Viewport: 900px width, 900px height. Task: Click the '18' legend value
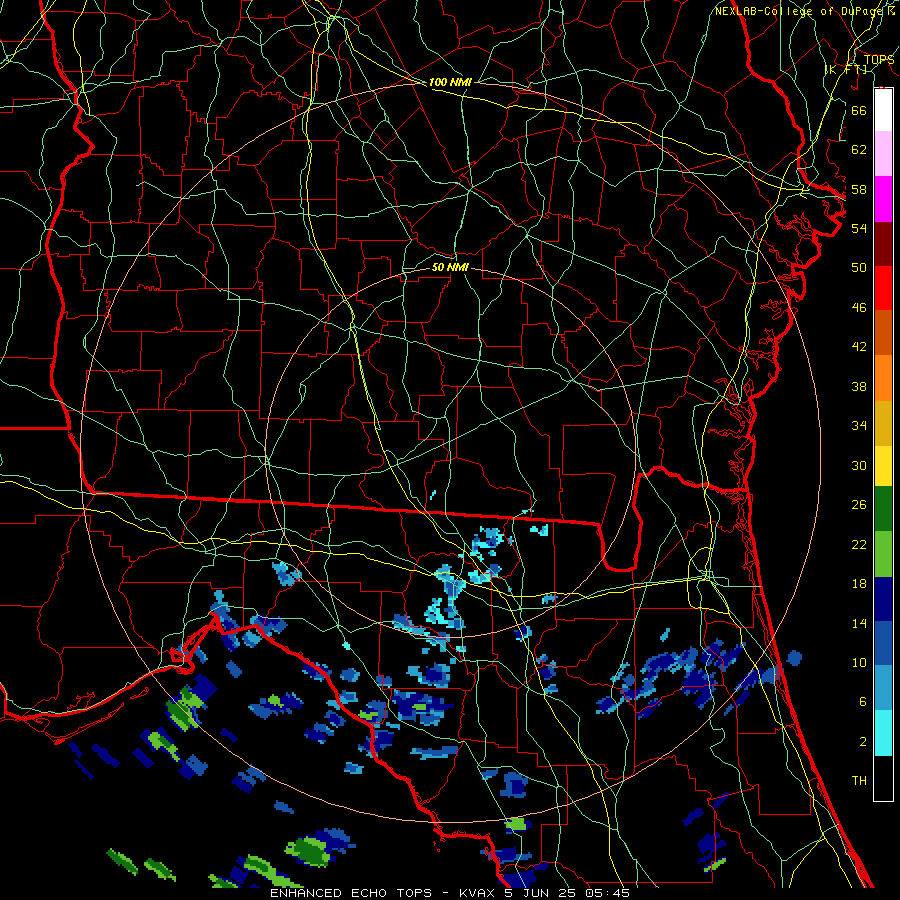click(859, 584)
